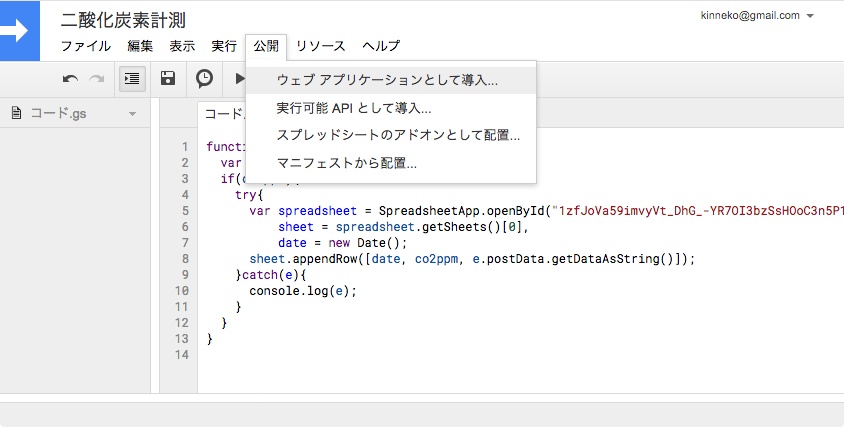Viewport: 844px width, 427px height.
Task: Choose スプレッドシートのアドオンとして配置...
Action: point(398,135)
